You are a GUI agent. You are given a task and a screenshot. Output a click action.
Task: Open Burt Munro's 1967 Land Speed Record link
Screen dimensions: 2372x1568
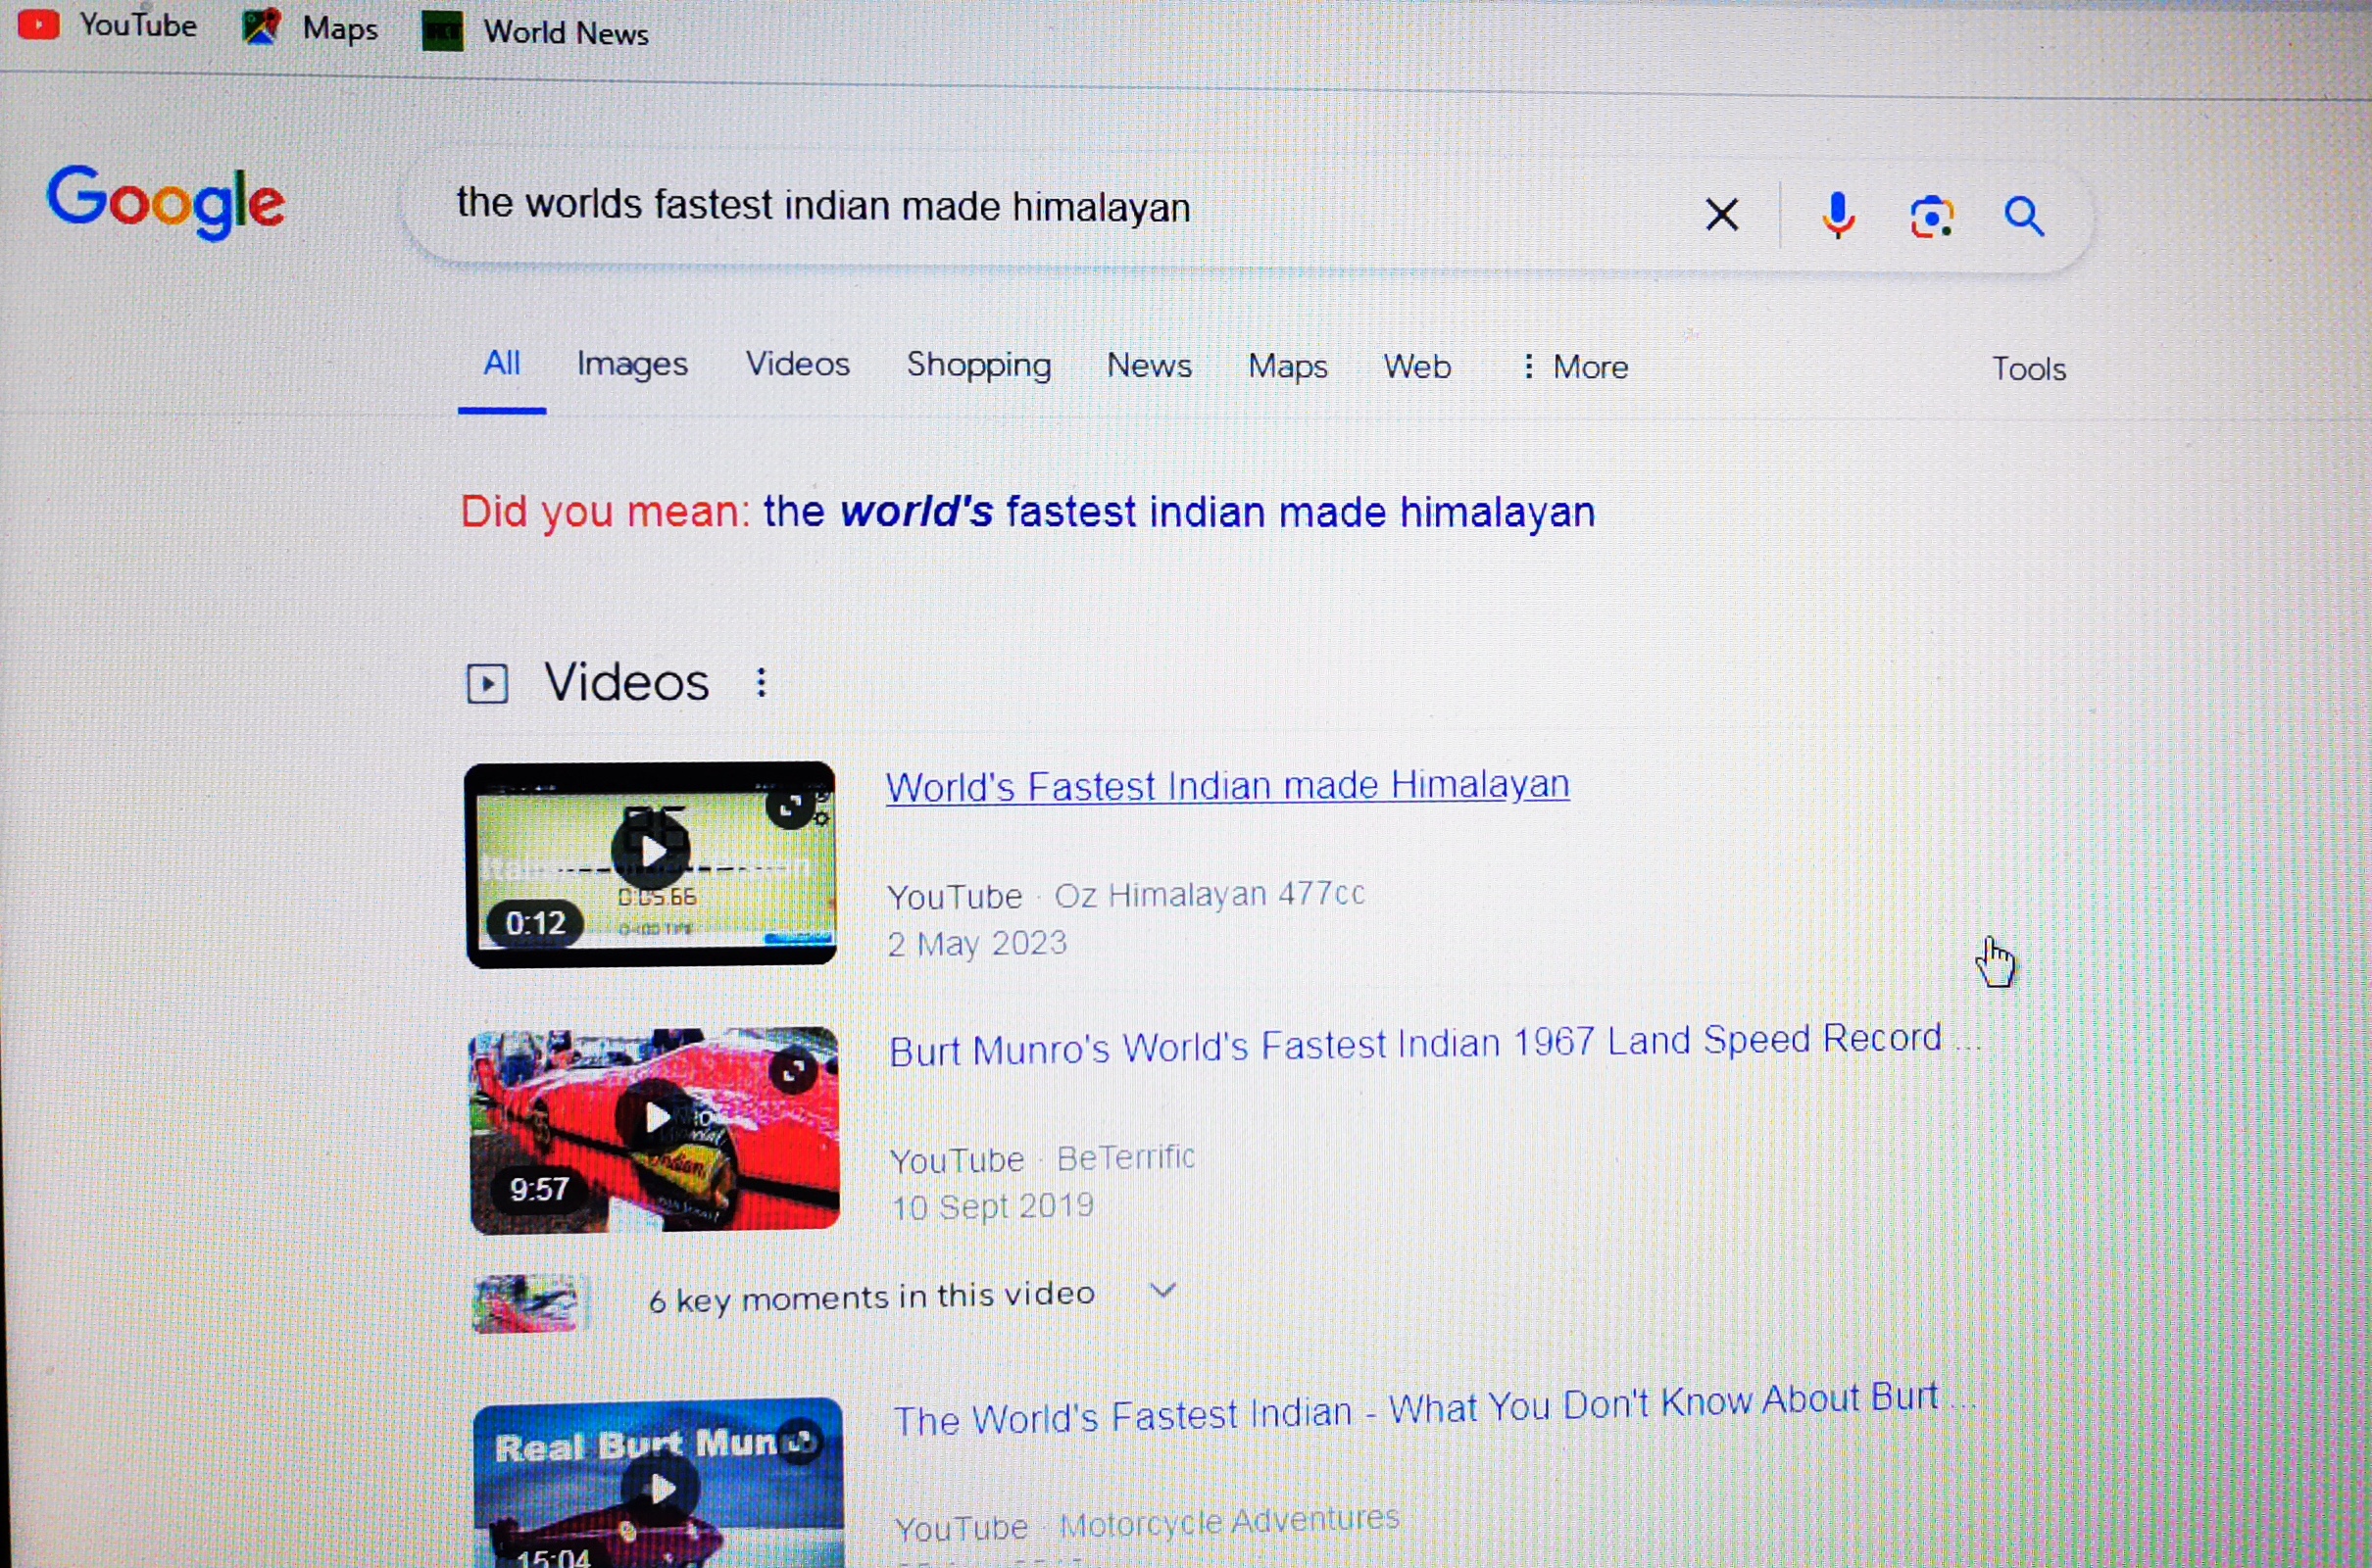tap(1414, 1044)
